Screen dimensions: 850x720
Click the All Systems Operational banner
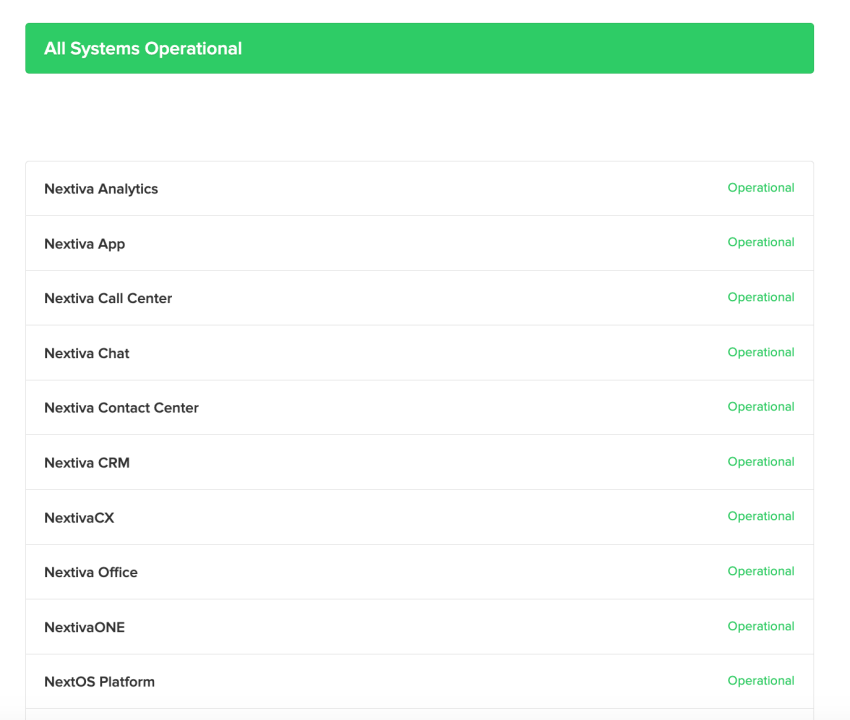pyautogui.click(x=419, y=48)
